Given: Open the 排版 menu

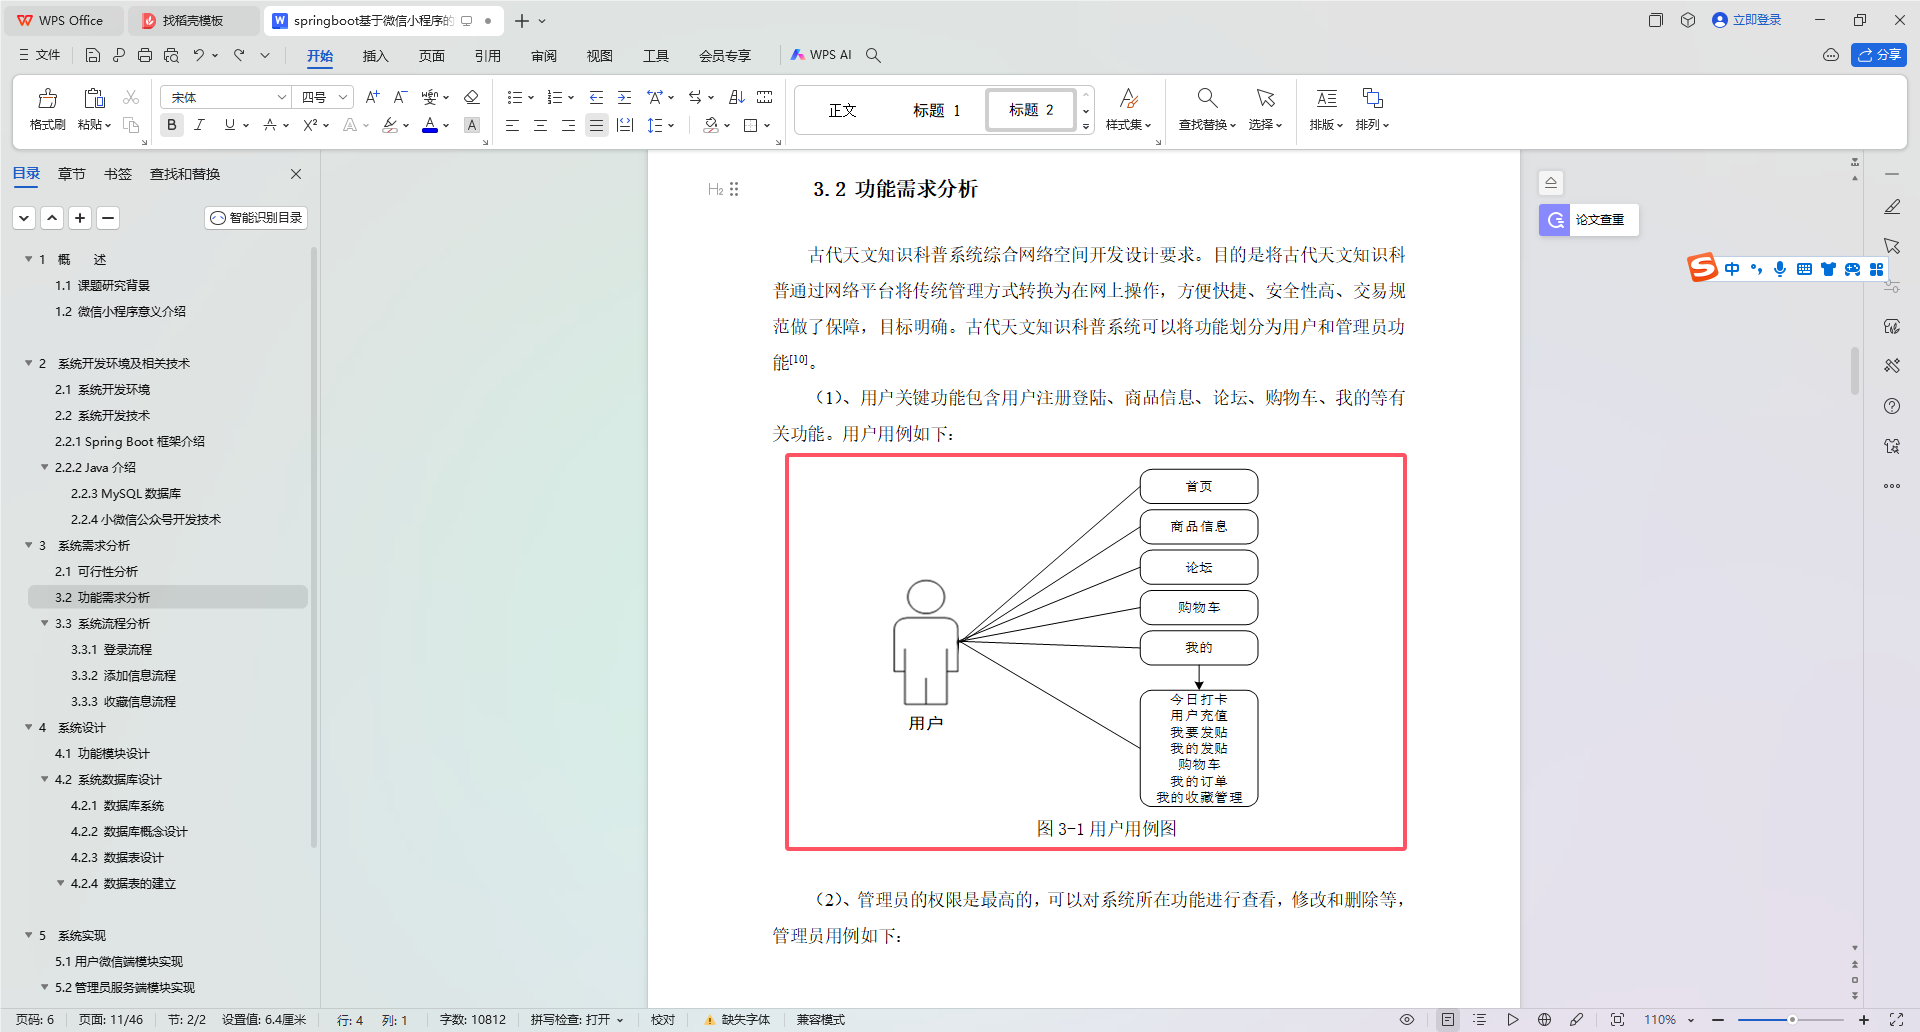Looking at the screenshot, I should click(x=1326, y=109).
